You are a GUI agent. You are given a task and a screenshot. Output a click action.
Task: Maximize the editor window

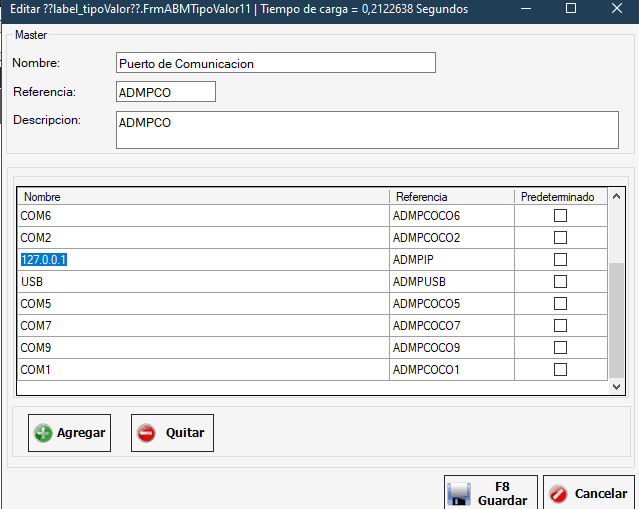pos(571,9)
